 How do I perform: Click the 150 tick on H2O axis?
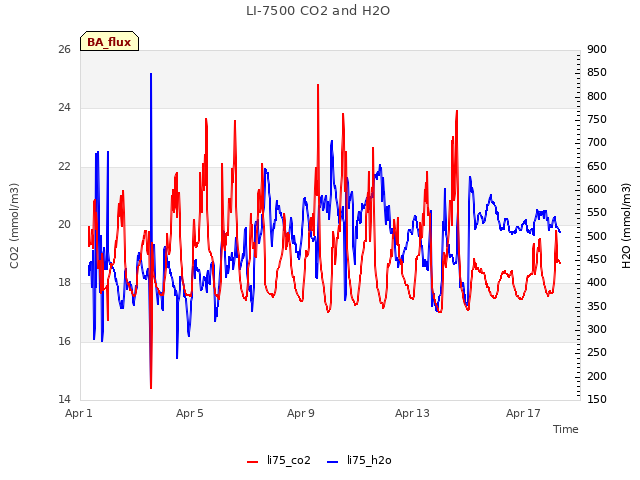[x=597, y=399]
